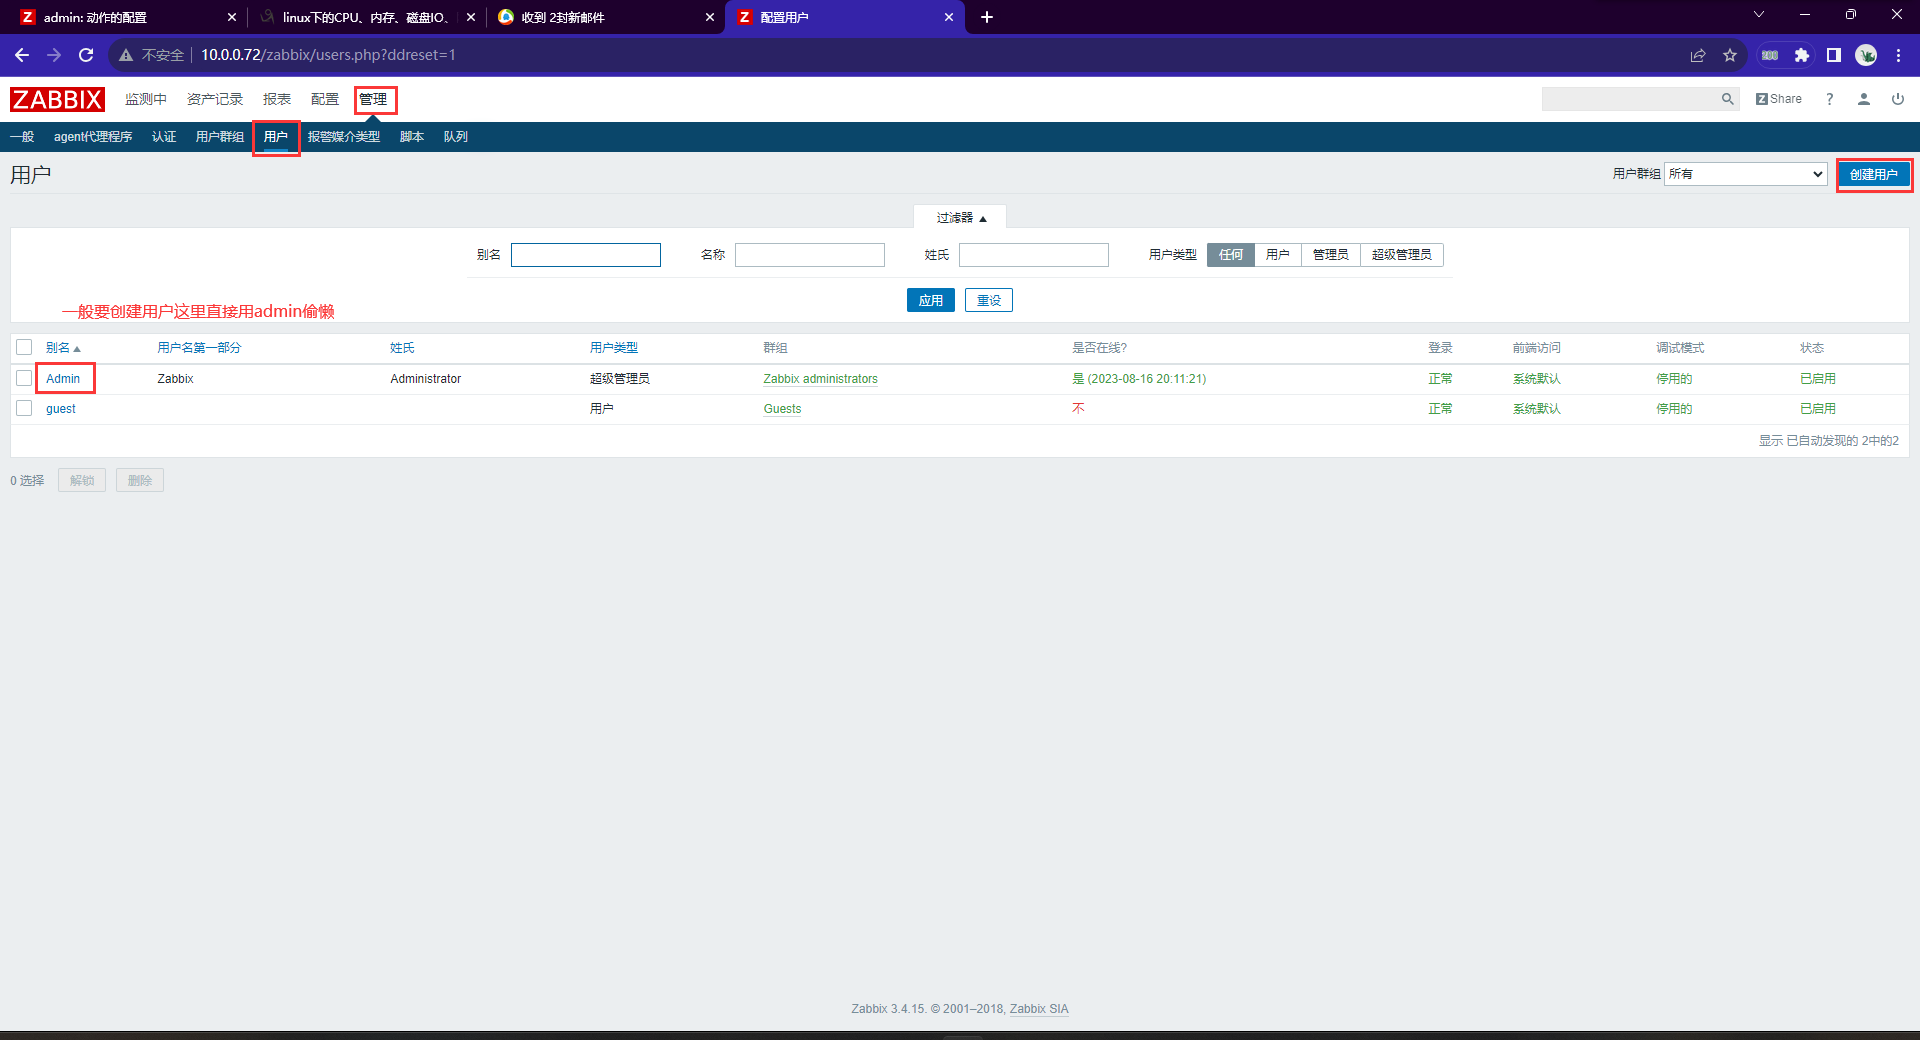
Task: Tick the Admin row checkbox
Action: [x=24, y=378]
